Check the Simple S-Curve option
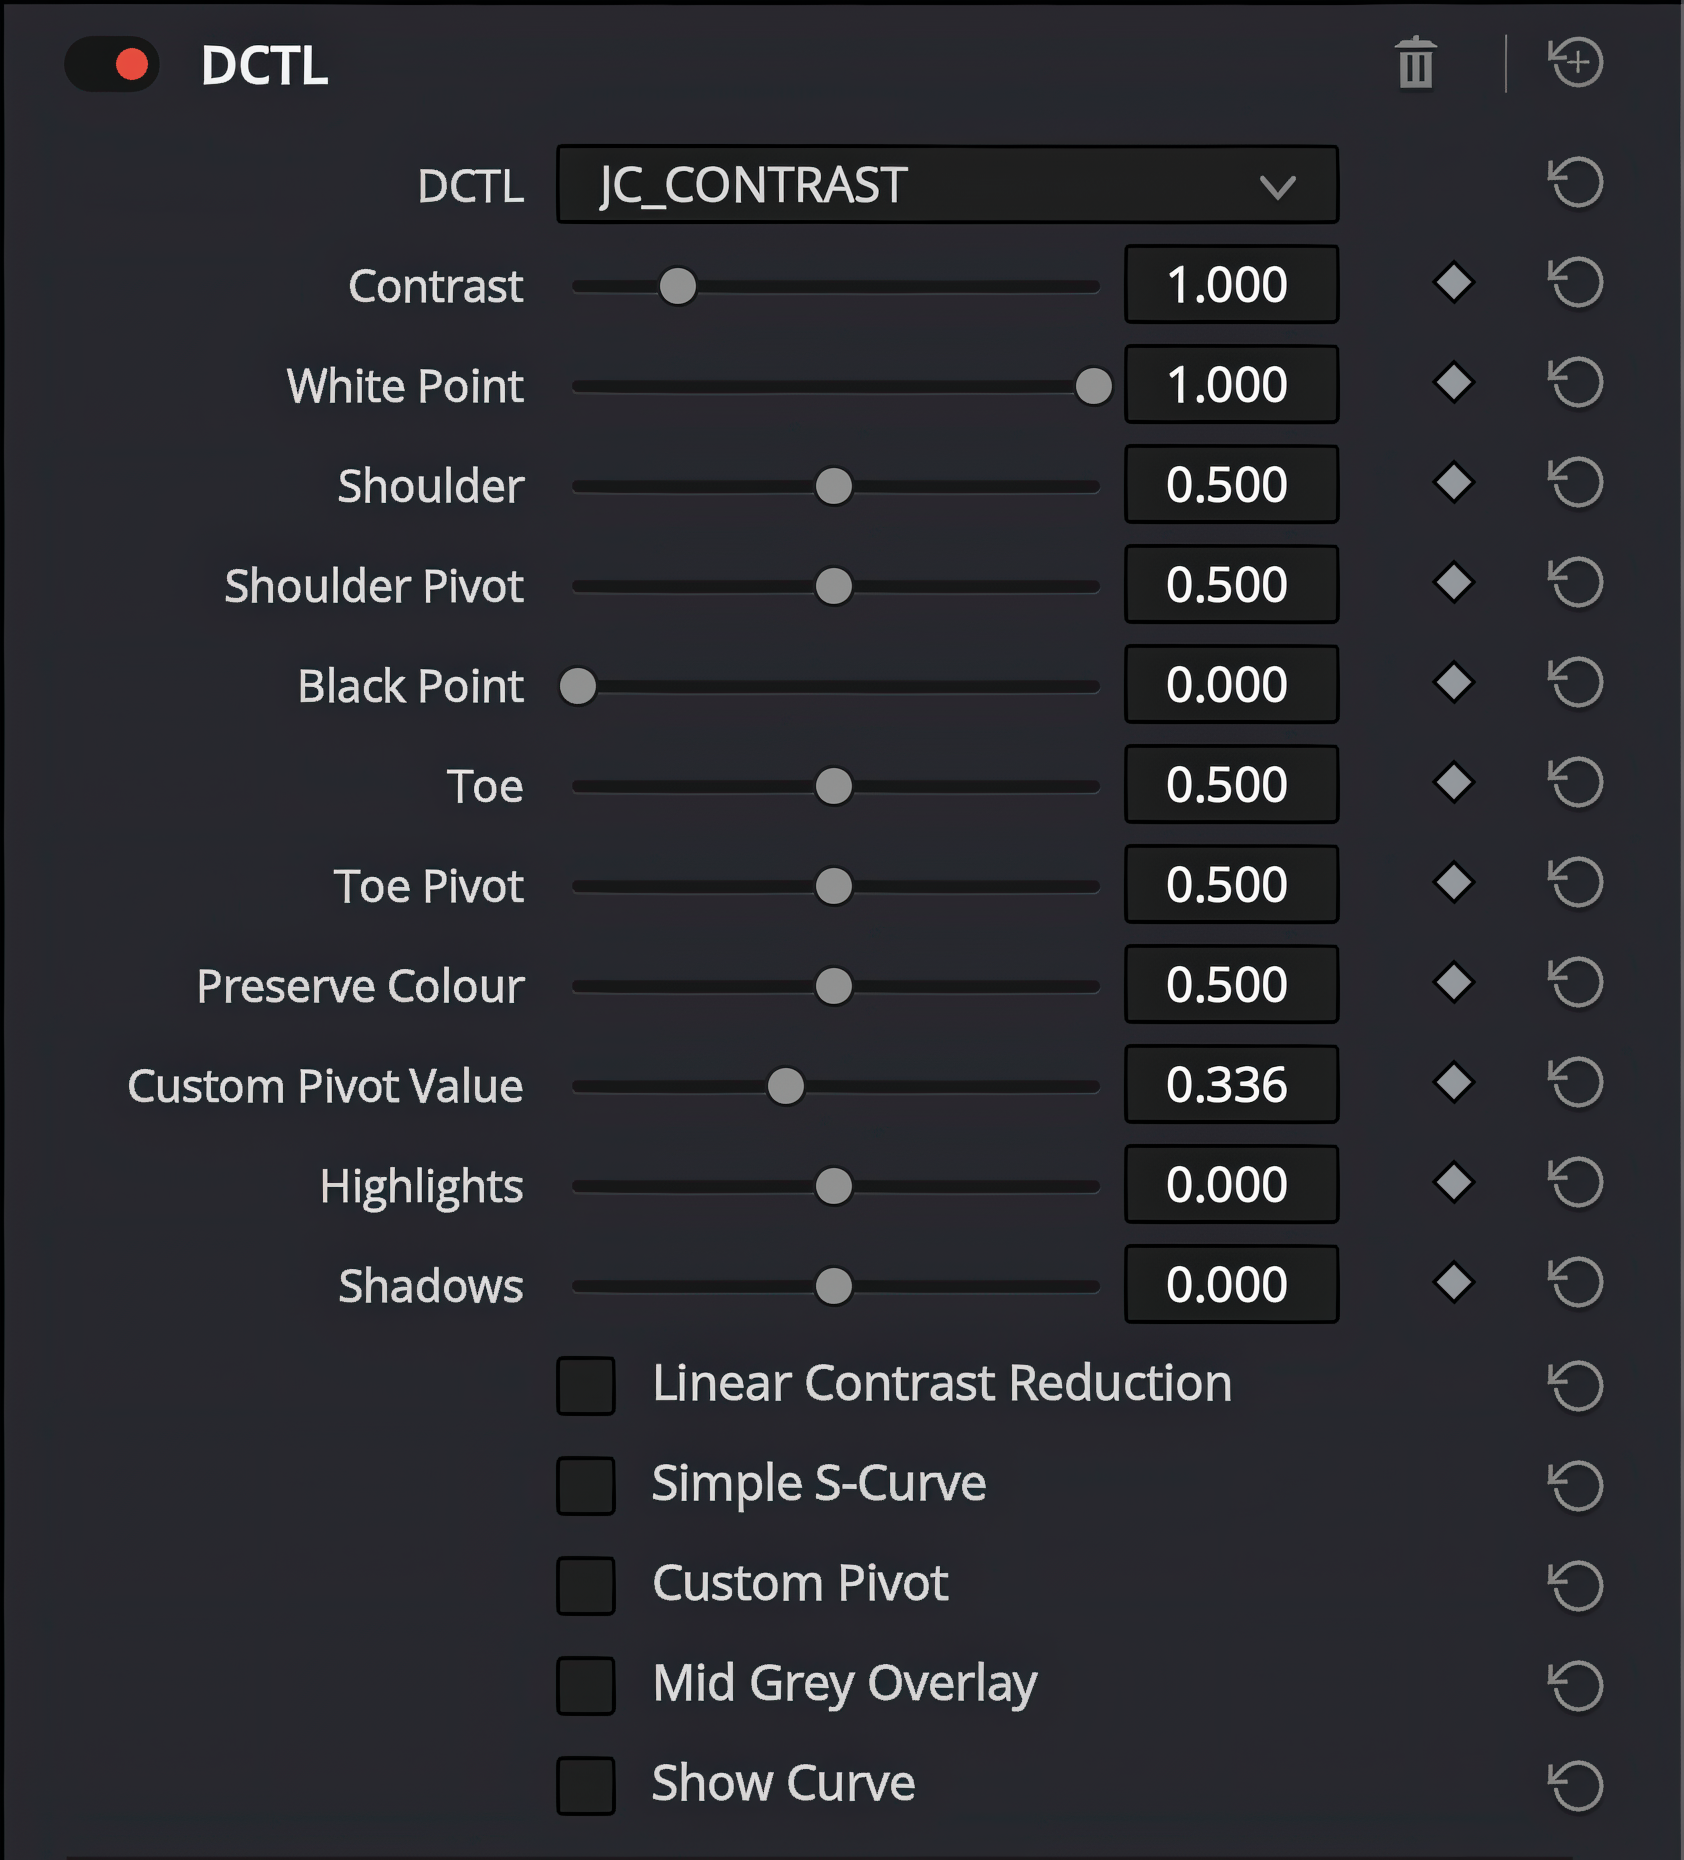This screenshot has width=1684, height=1860. [x=586, y=1485]
